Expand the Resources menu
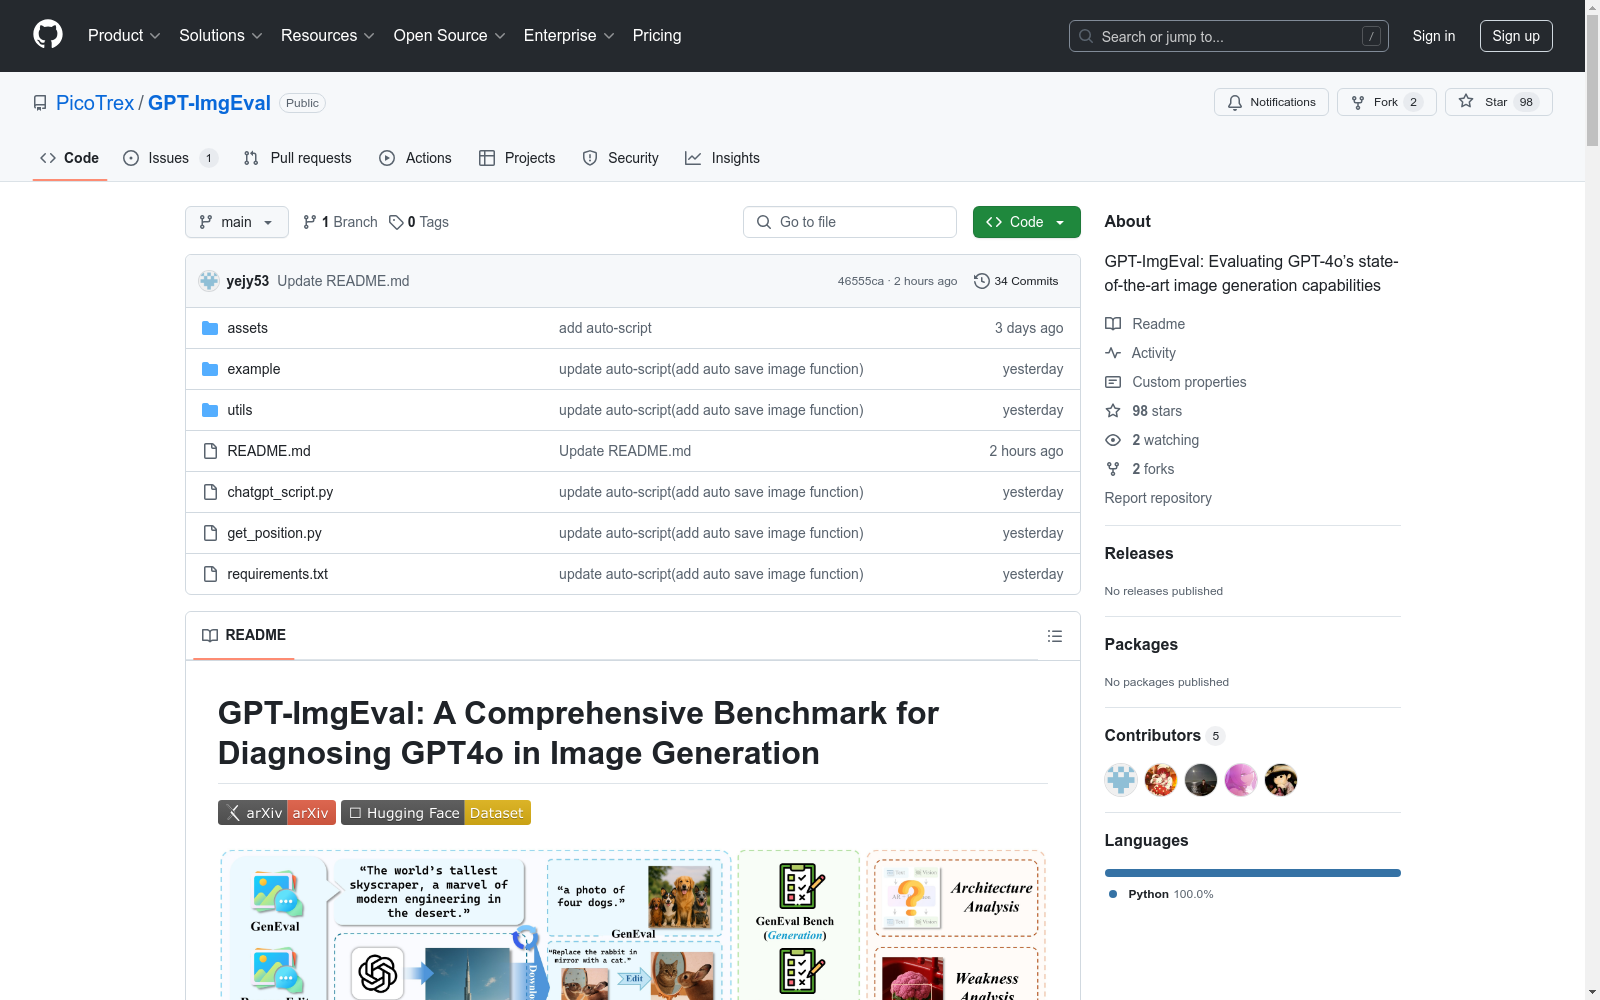 pos(327,35)
